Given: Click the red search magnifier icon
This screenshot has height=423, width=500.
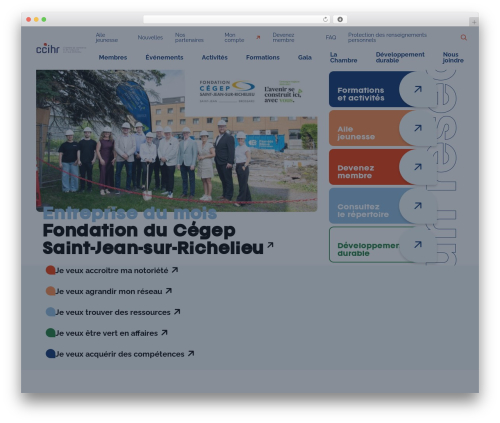Looking at the screenshot, I should pos(463,38).
